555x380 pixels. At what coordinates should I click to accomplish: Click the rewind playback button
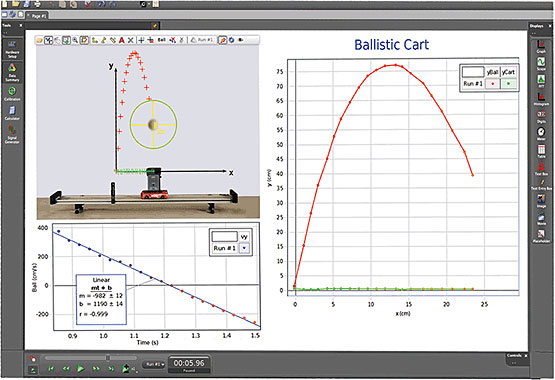[x=66, y=369]
